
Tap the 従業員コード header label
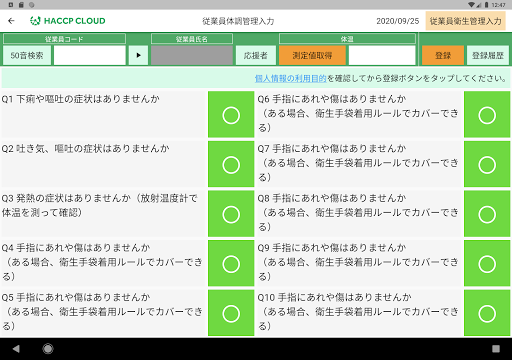click(x=64, y=39)
